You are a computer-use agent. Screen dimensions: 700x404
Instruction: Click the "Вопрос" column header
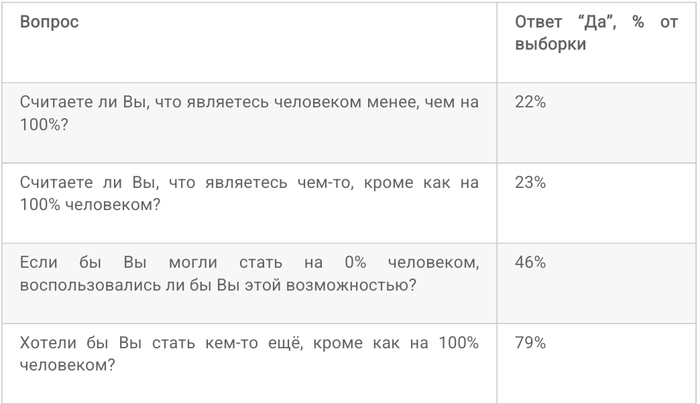pyautogui.click(x=50, y=23)
